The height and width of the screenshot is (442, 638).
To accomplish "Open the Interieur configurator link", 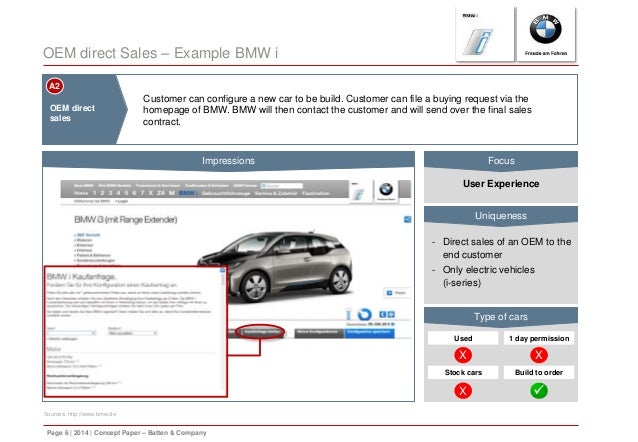I will [x=83, y=250].
